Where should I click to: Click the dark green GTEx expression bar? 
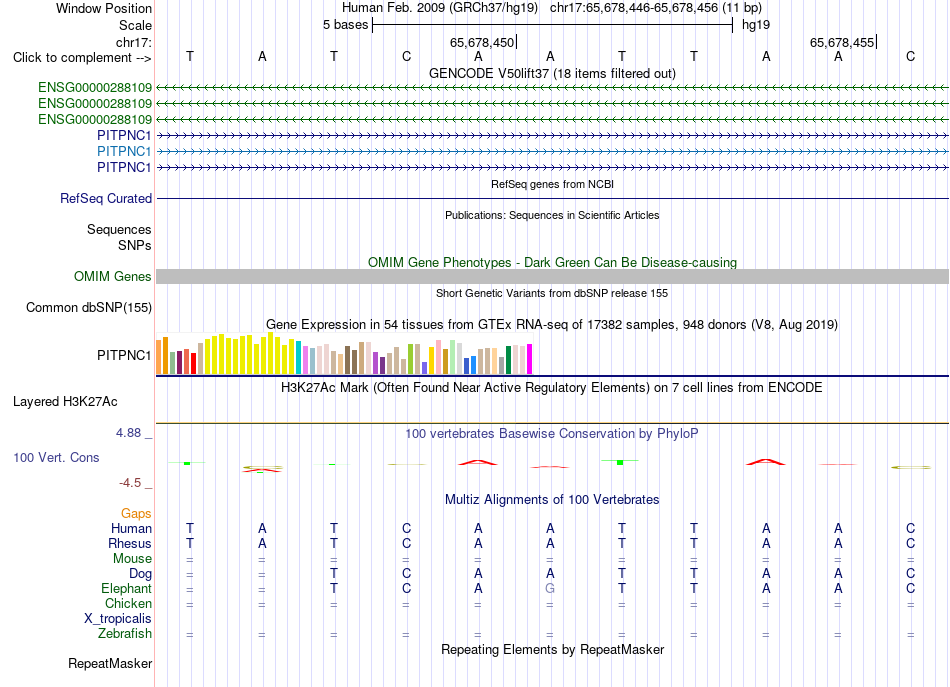click(x=508, y=359)
